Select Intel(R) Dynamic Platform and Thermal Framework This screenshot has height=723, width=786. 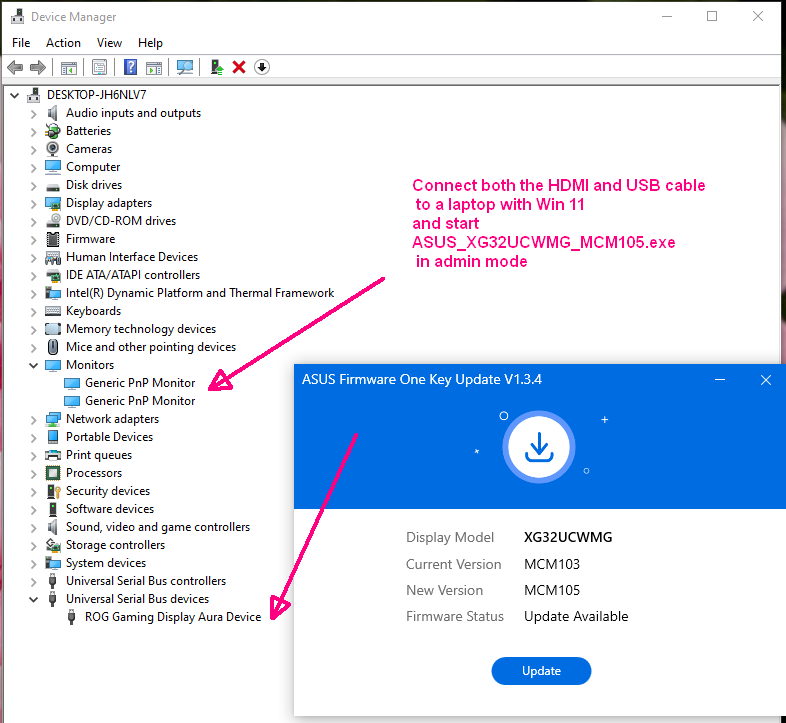[x=200, y=293]
